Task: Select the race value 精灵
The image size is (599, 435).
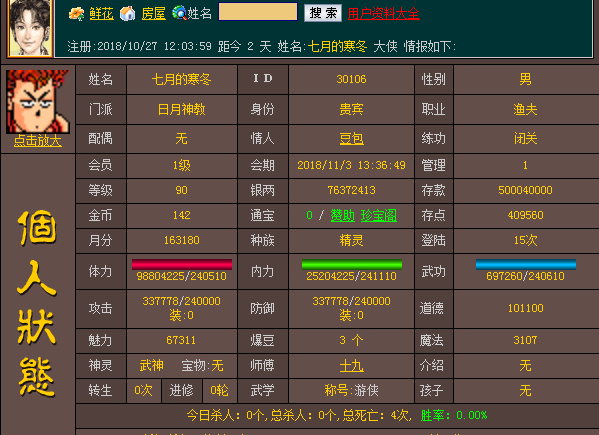Action: coord(351,240)
